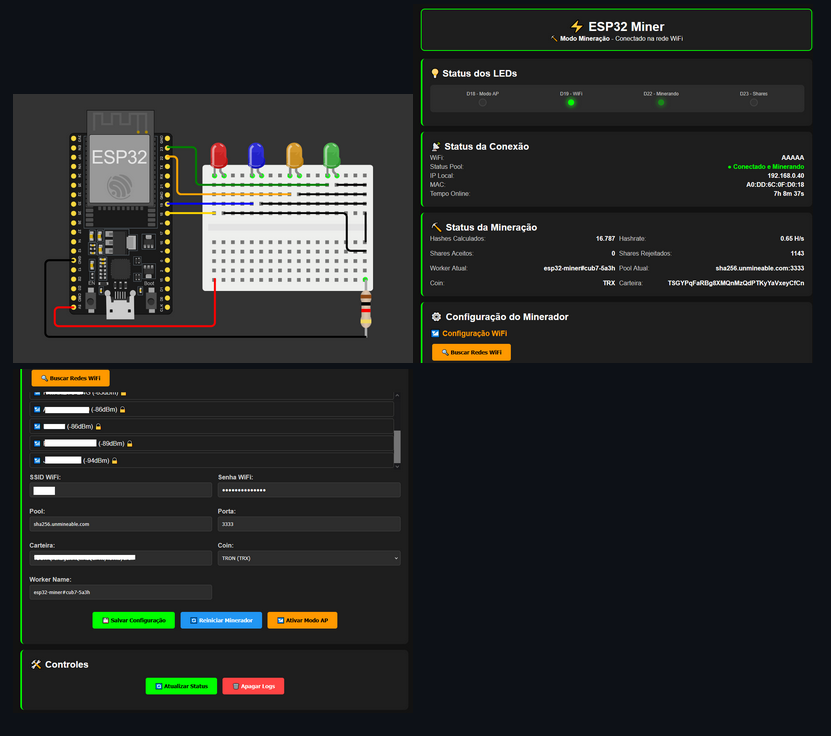Click the resistor beside the breadboard
Image resolution: width=831 pixels, height=736 pixels.
point(366,309)
